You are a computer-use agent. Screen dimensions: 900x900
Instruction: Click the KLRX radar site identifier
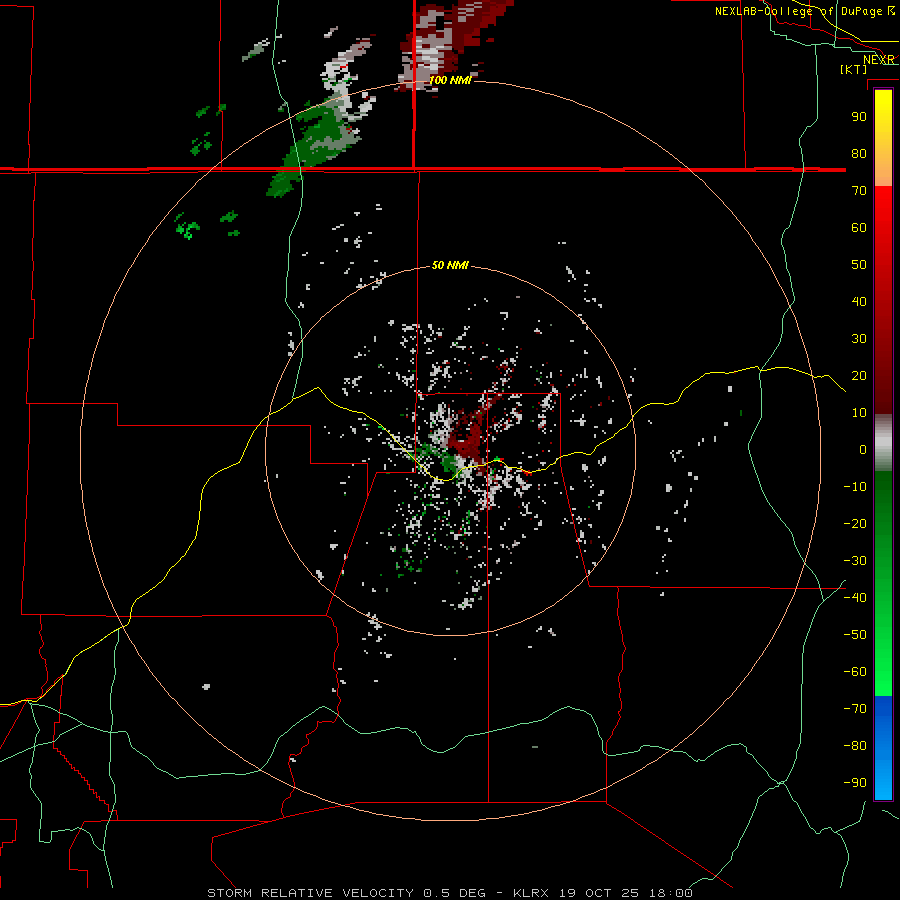[531, 893]
